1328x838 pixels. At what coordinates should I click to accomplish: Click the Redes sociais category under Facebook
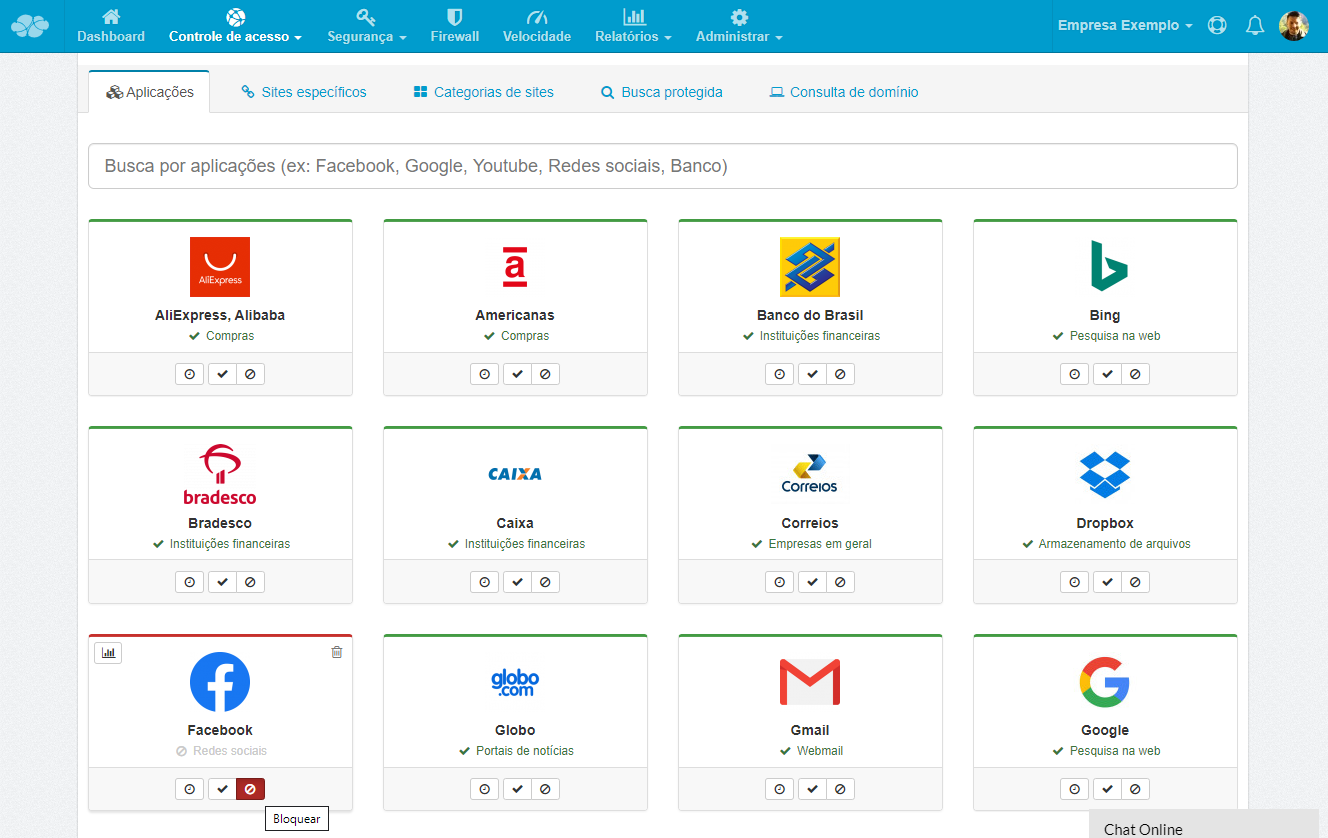coord(230,751)
